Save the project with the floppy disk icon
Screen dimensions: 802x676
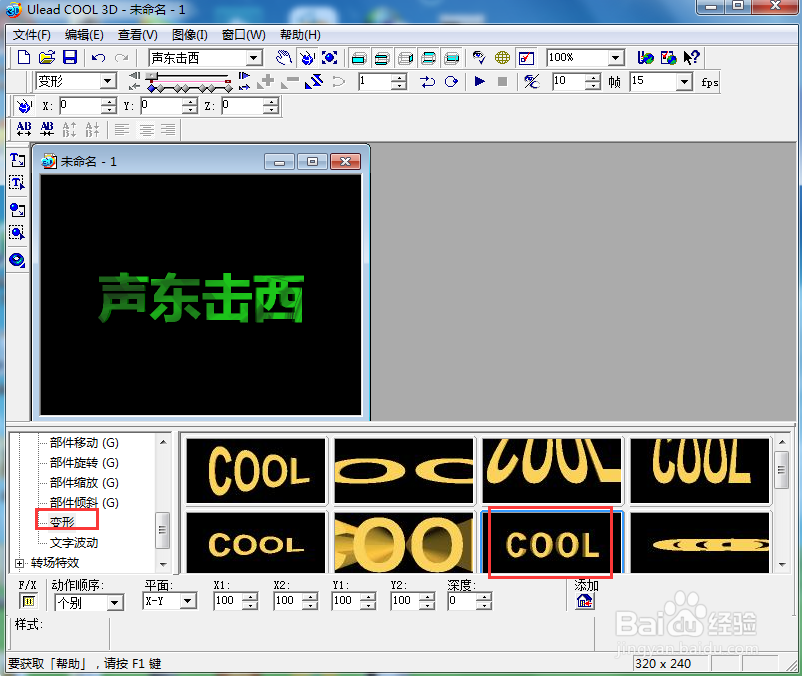70,57
